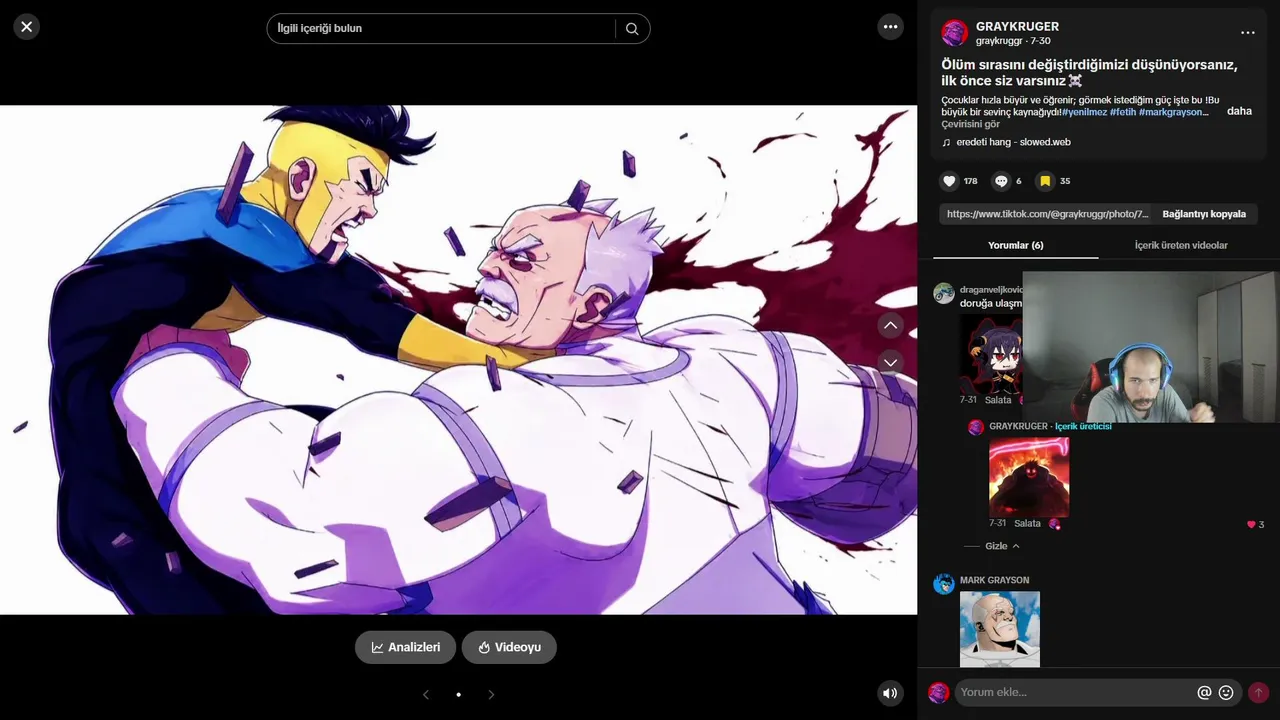
Task: Click "Çevirisini gör" to translate the caption
Action: point(970,124)
